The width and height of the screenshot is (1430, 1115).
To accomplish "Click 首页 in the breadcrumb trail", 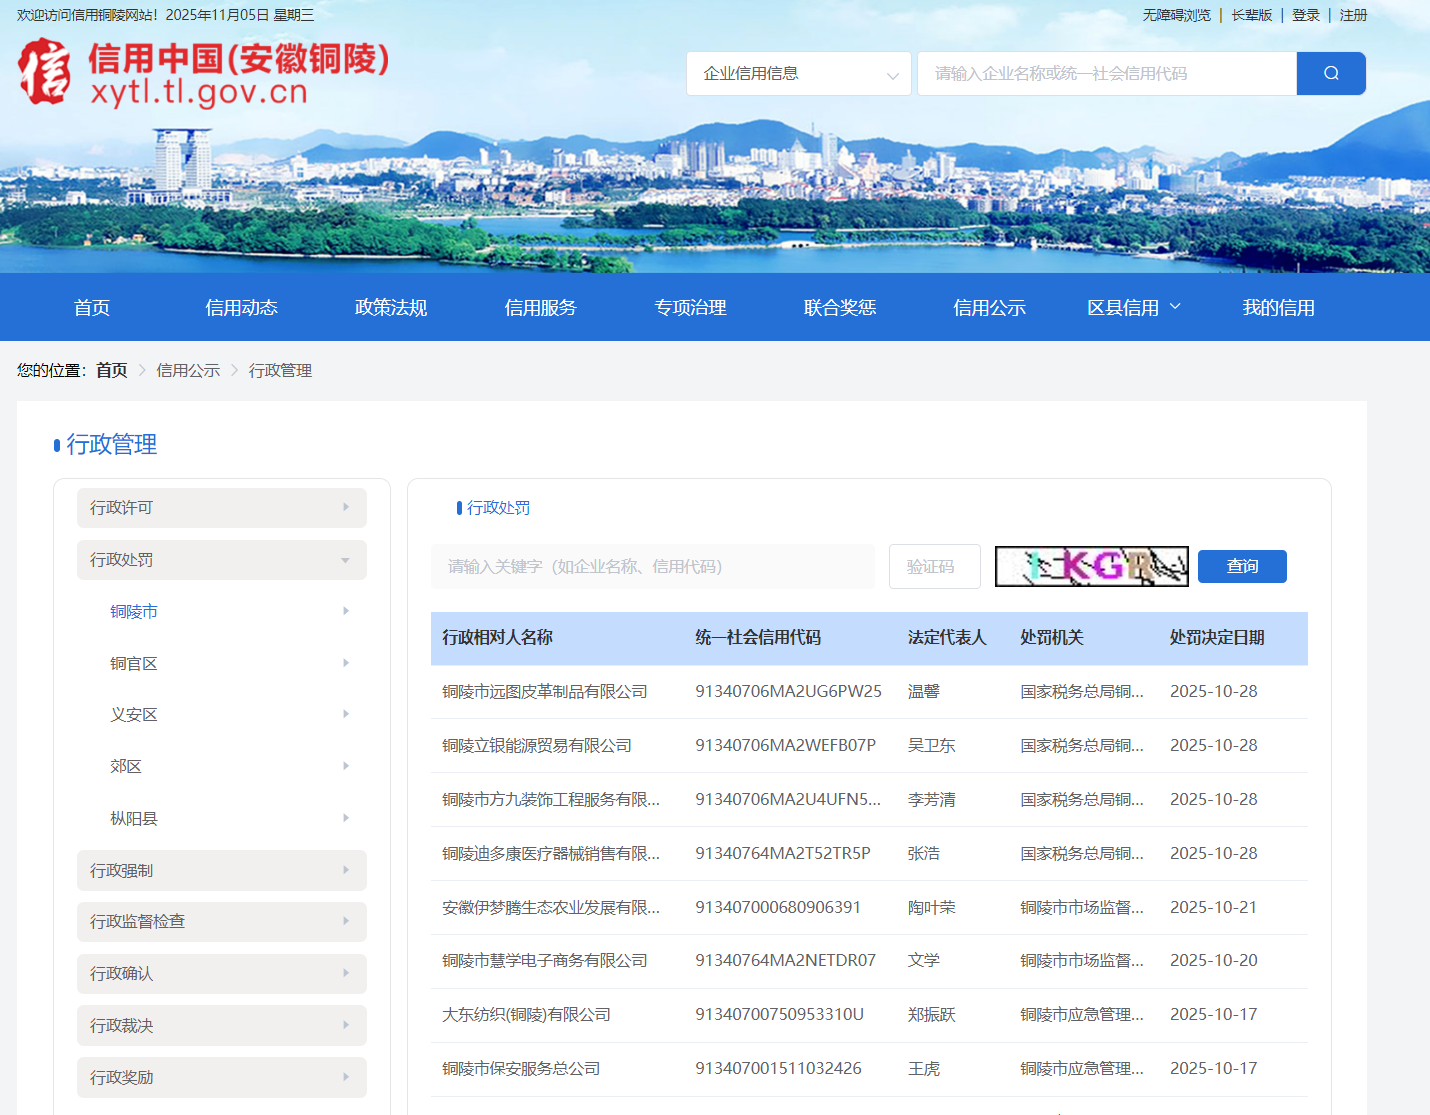I will 111,370.
